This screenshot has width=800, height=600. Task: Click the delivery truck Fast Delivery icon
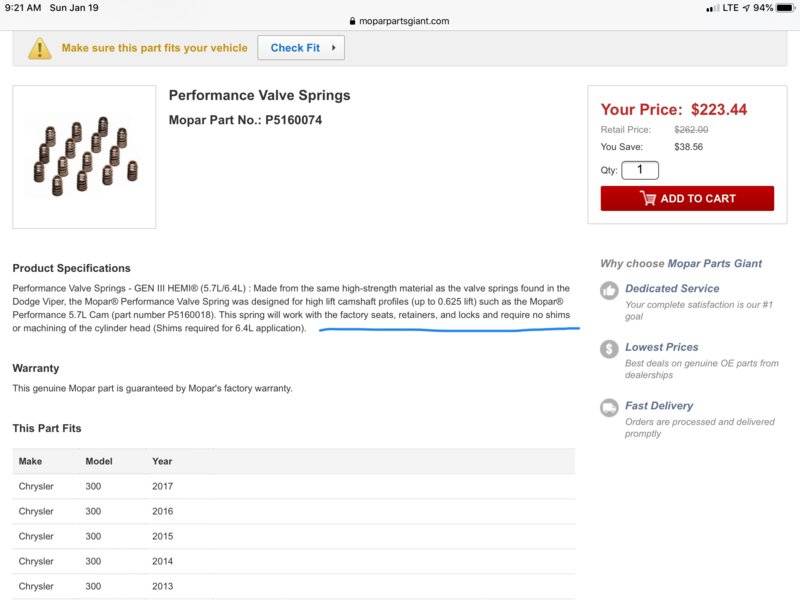pyautogui.click(x=609, y=407)
